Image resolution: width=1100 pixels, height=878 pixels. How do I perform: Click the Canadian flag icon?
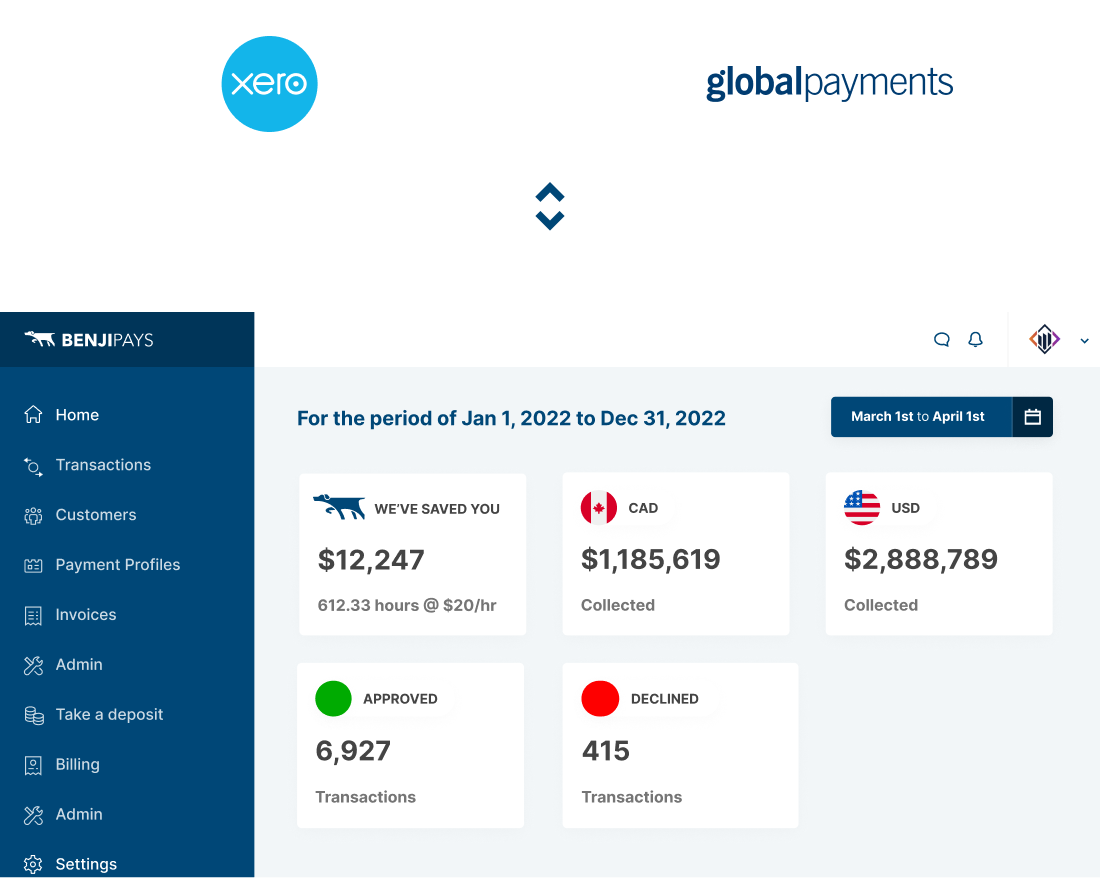tap(599, 508)
